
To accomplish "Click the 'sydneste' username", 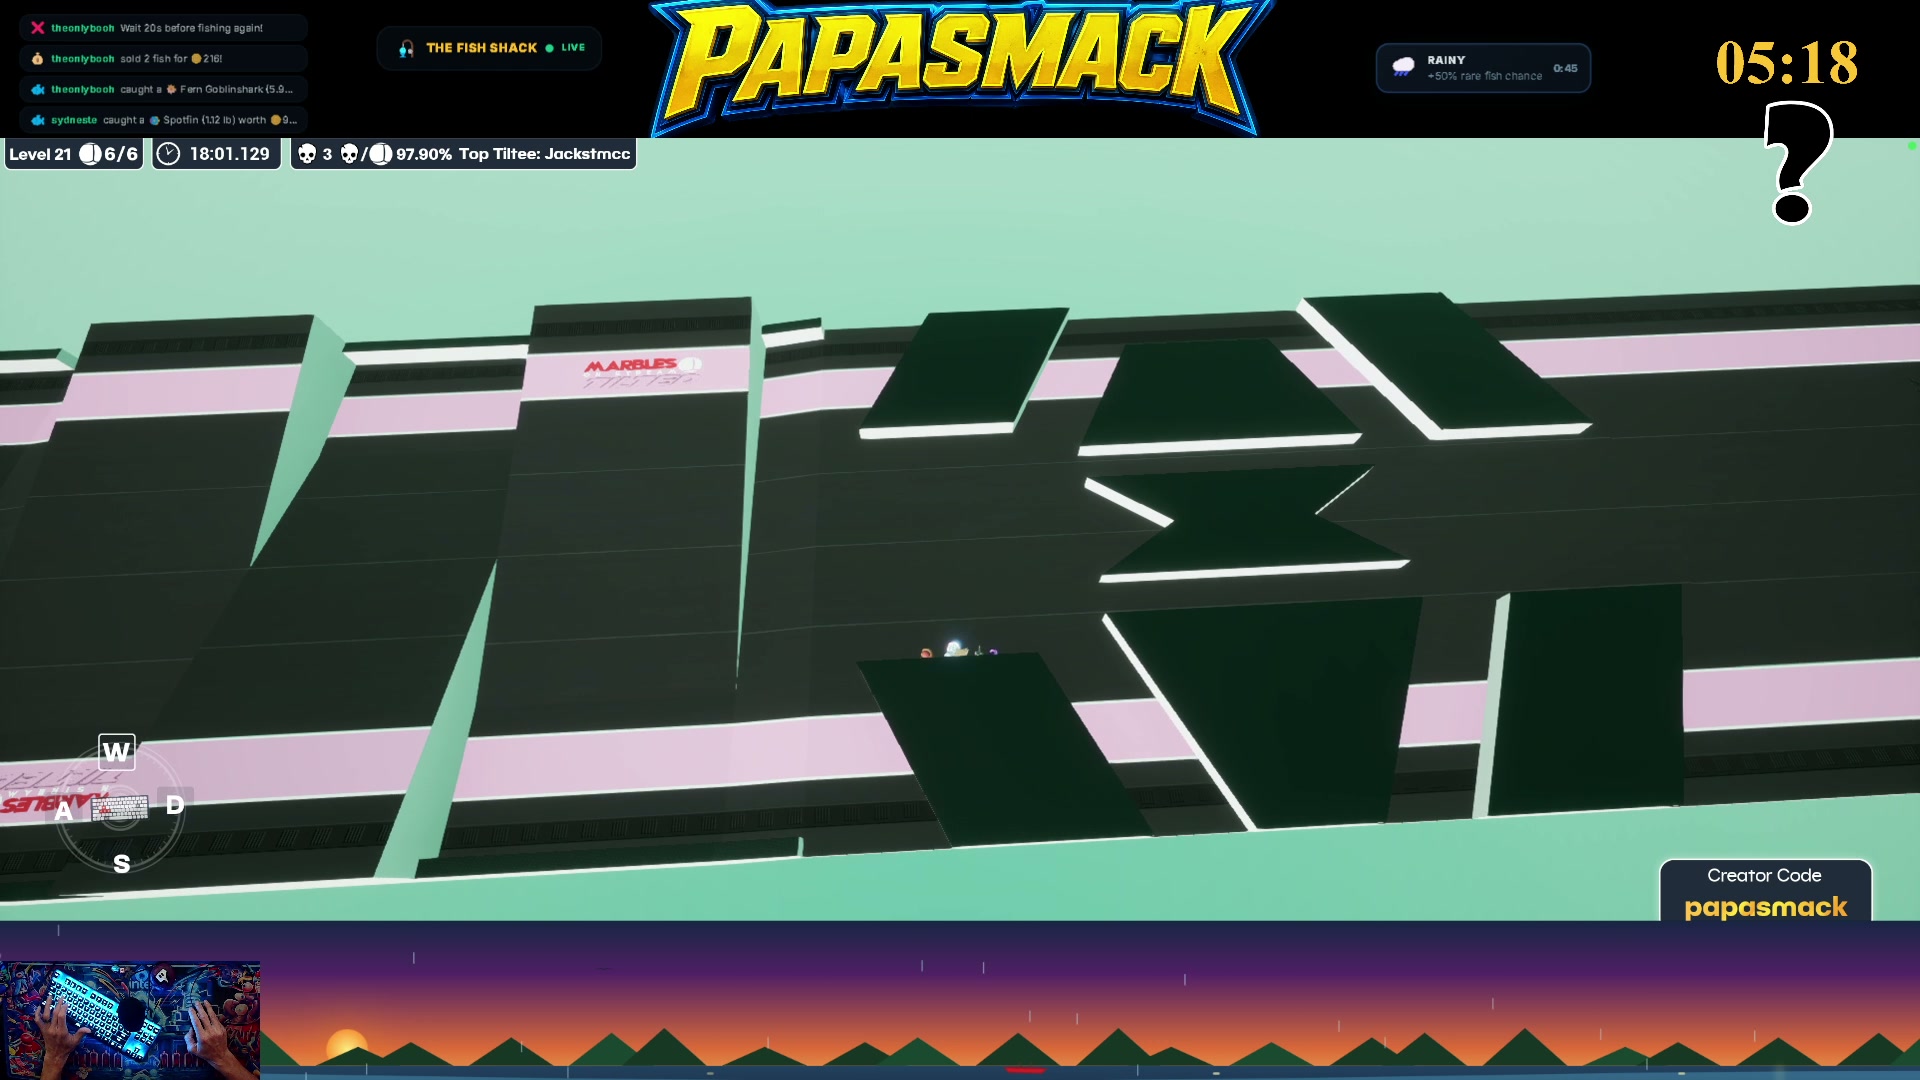I will click(74, 120).
